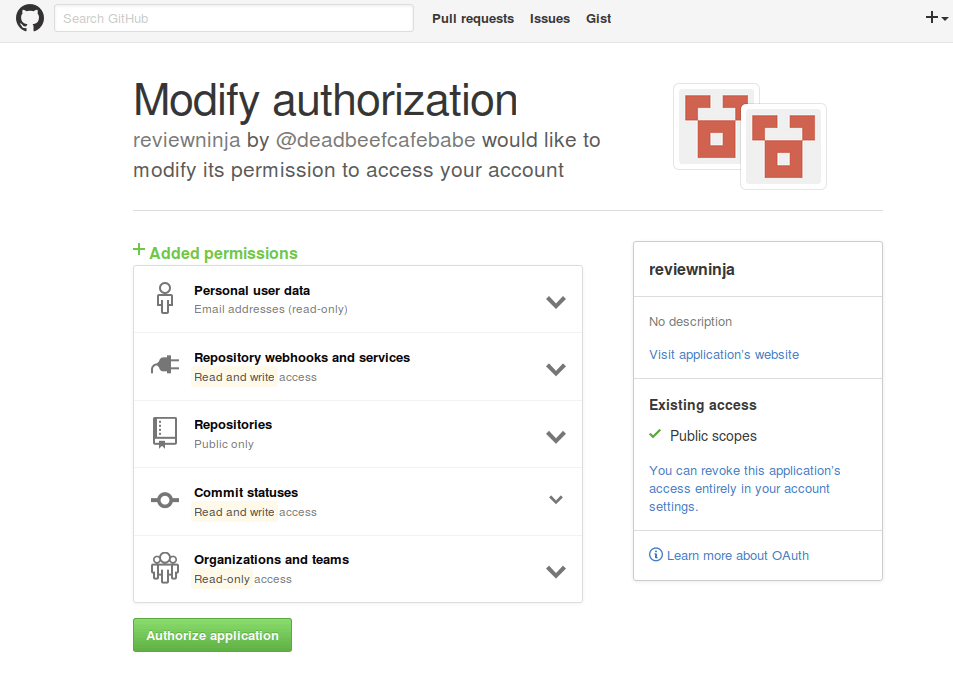Click the reviewninja sidebar title
The image size is (953, 678).
(692, 269)
